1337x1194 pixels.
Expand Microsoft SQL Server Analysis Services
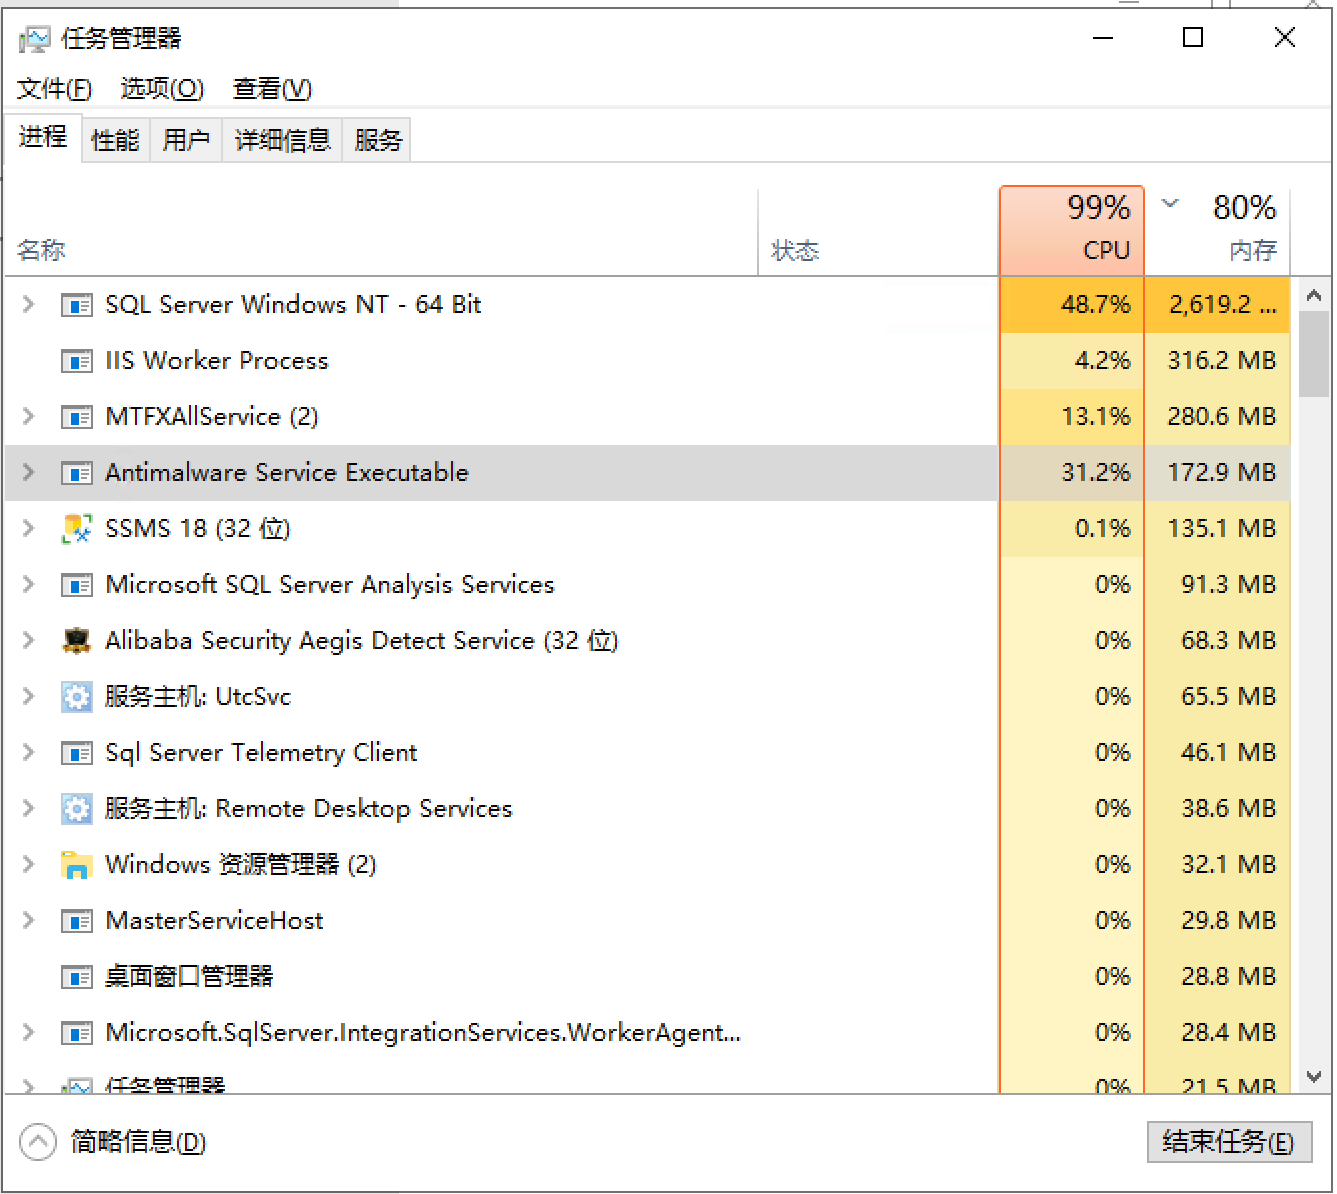pyautogui.click(x=29, y=584)
